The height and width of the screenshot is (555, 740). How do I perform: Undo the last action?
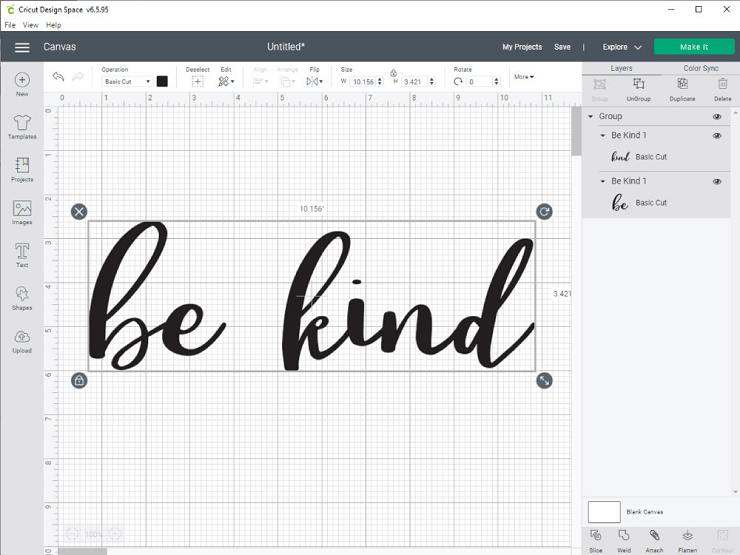(58, 76)
